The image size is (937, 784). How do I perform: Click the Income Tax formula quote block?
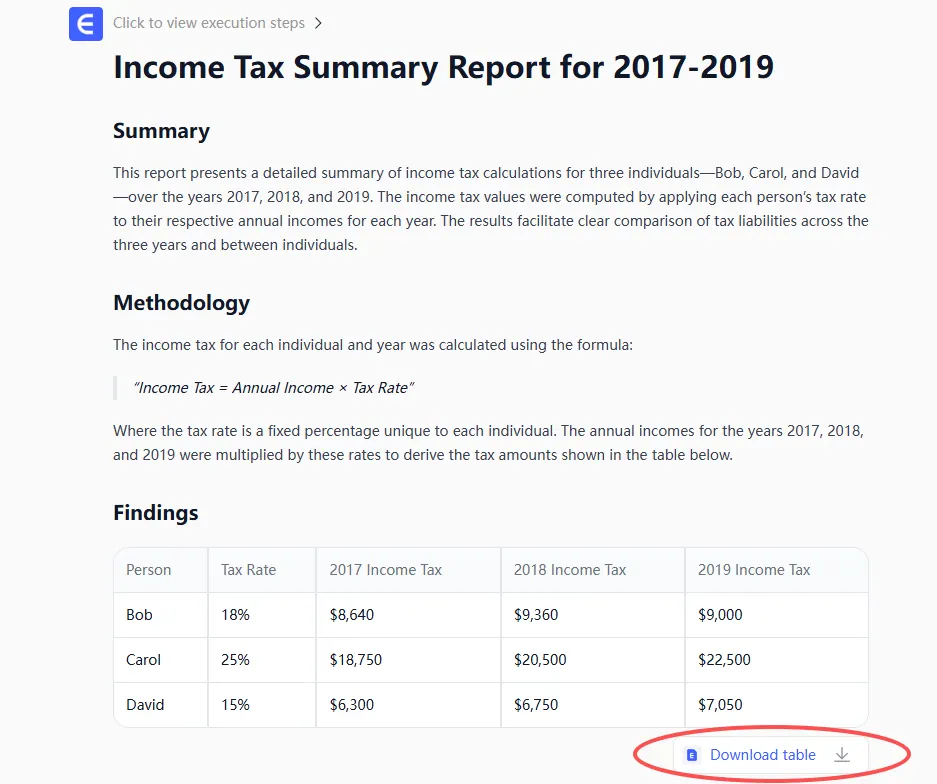[273, 388]
